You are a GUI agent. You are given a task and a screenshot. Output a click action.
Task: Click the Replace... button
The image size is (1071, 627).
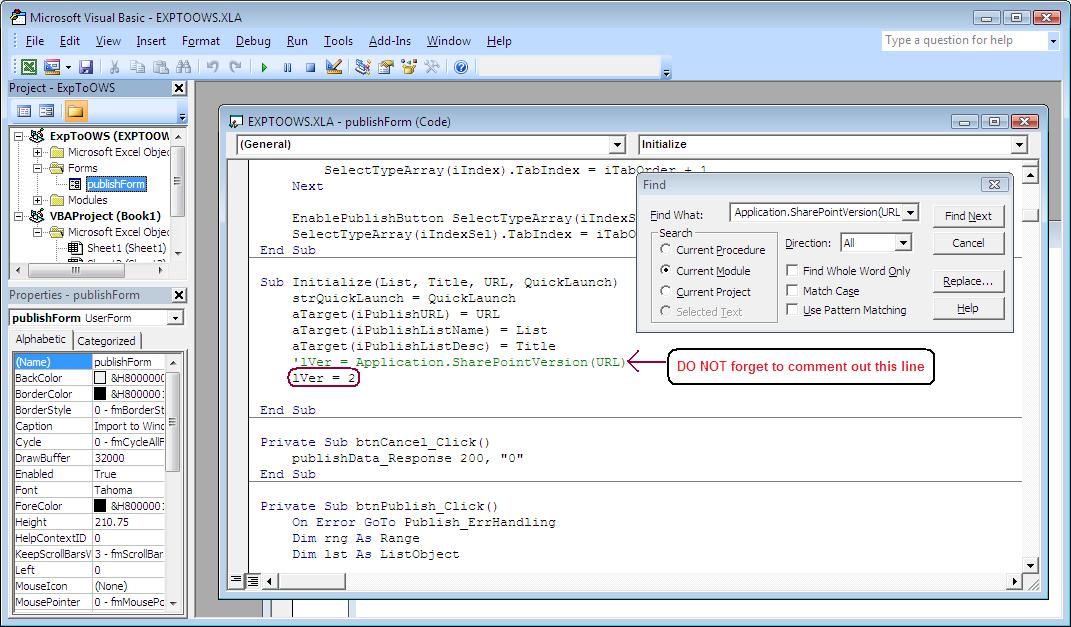pos(968,281)
